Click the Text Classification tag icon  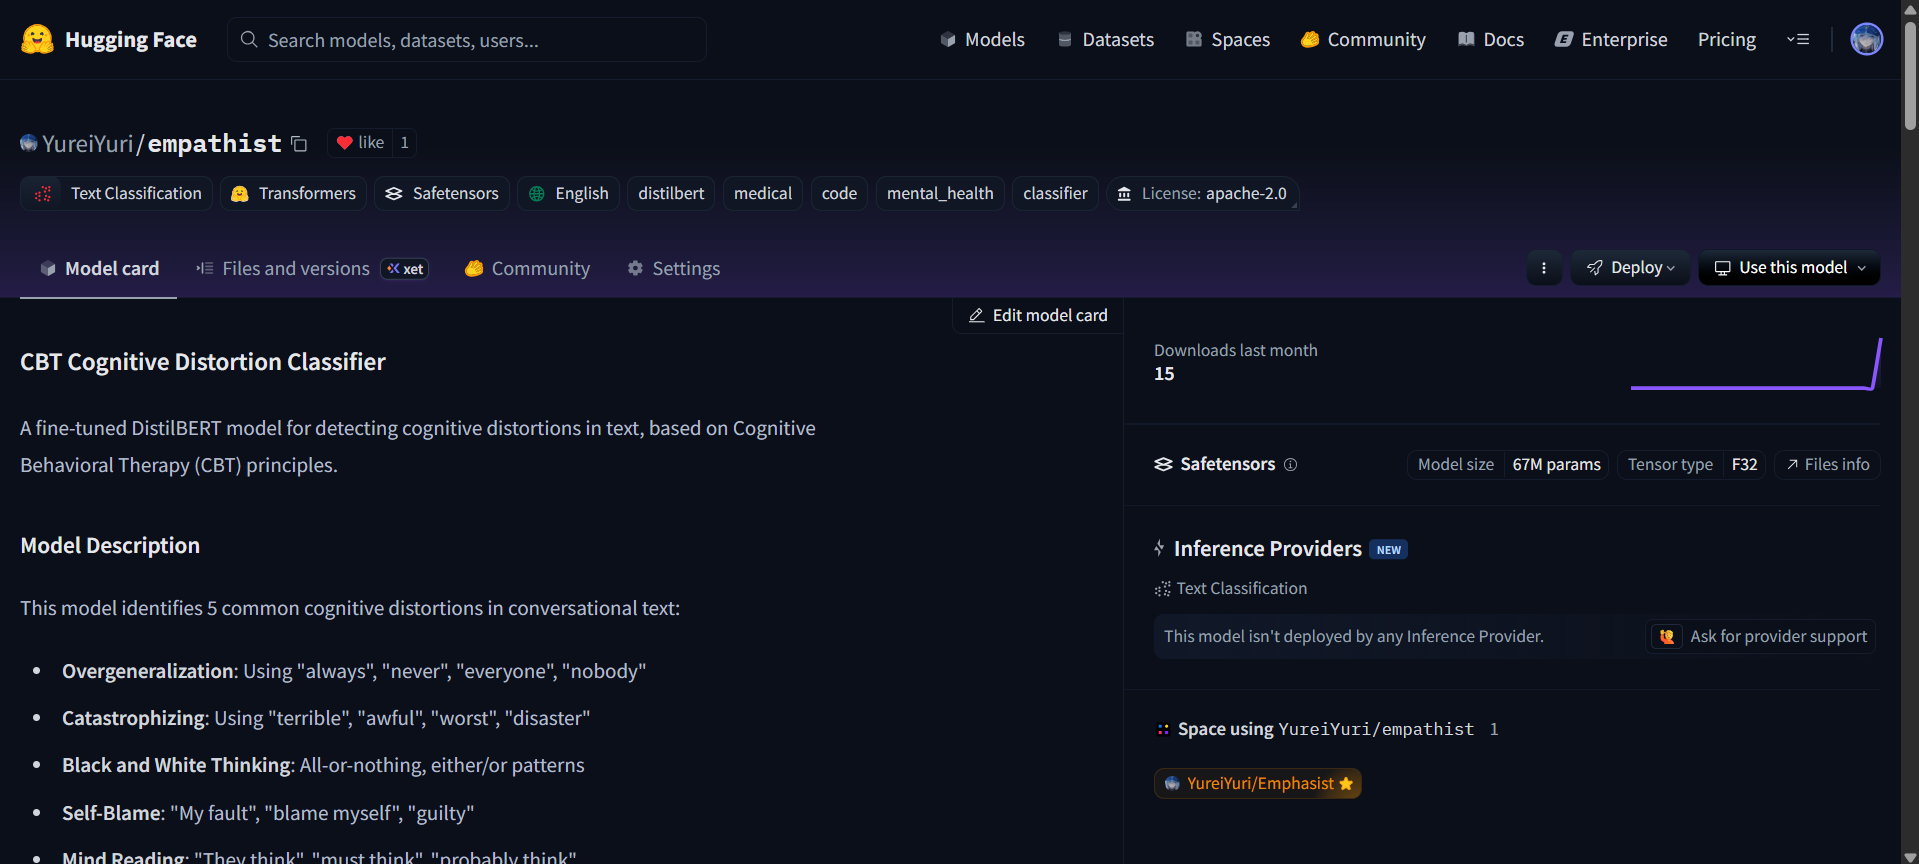43,194
